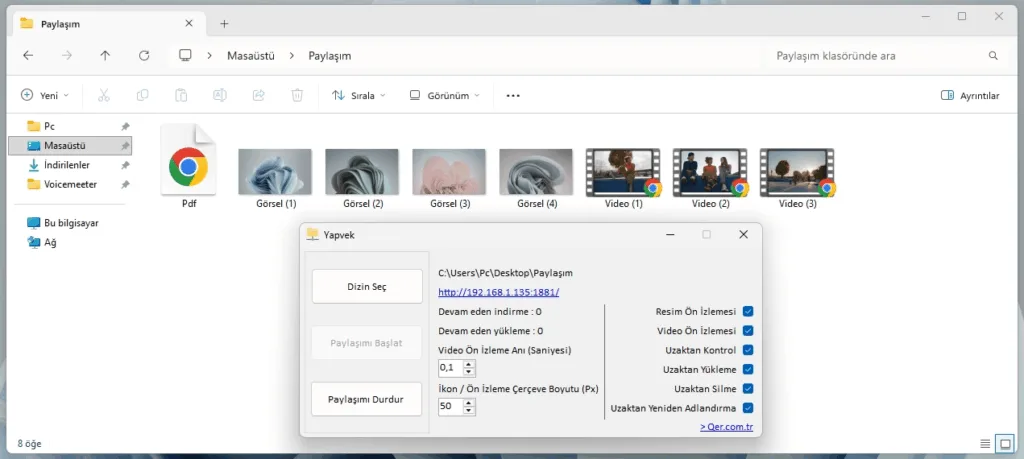Click the Dizin Seç button

tap(366, 286)
